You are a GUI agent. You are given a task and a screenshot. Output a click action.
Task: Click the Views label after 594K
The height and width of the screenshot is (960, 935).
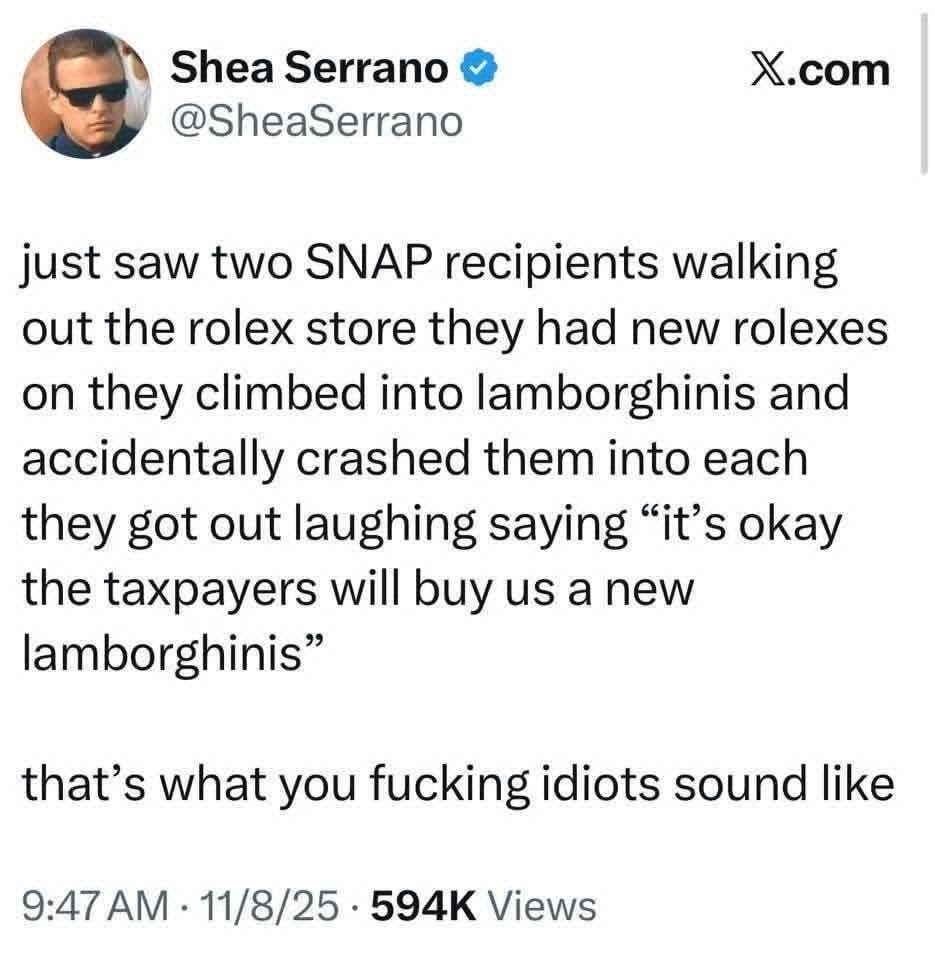coord(546,906)
